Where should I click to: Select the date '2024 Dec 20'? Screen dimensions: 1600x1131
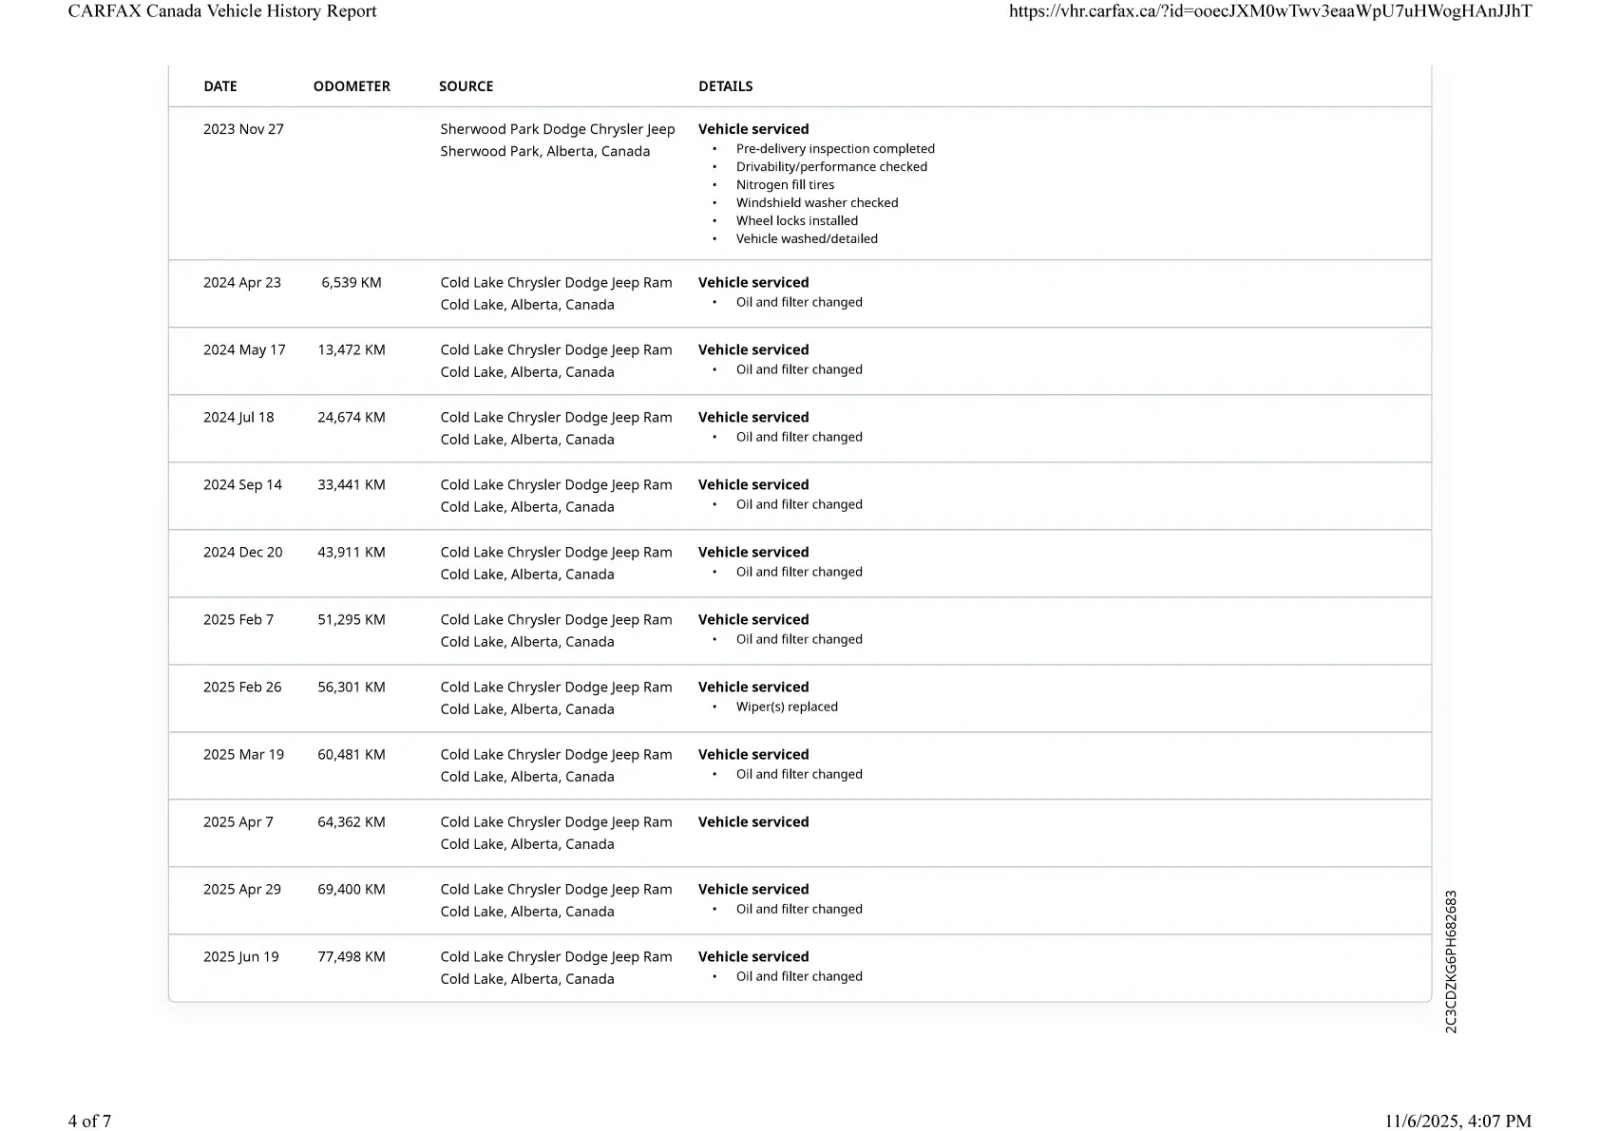(x=243, y=552)
